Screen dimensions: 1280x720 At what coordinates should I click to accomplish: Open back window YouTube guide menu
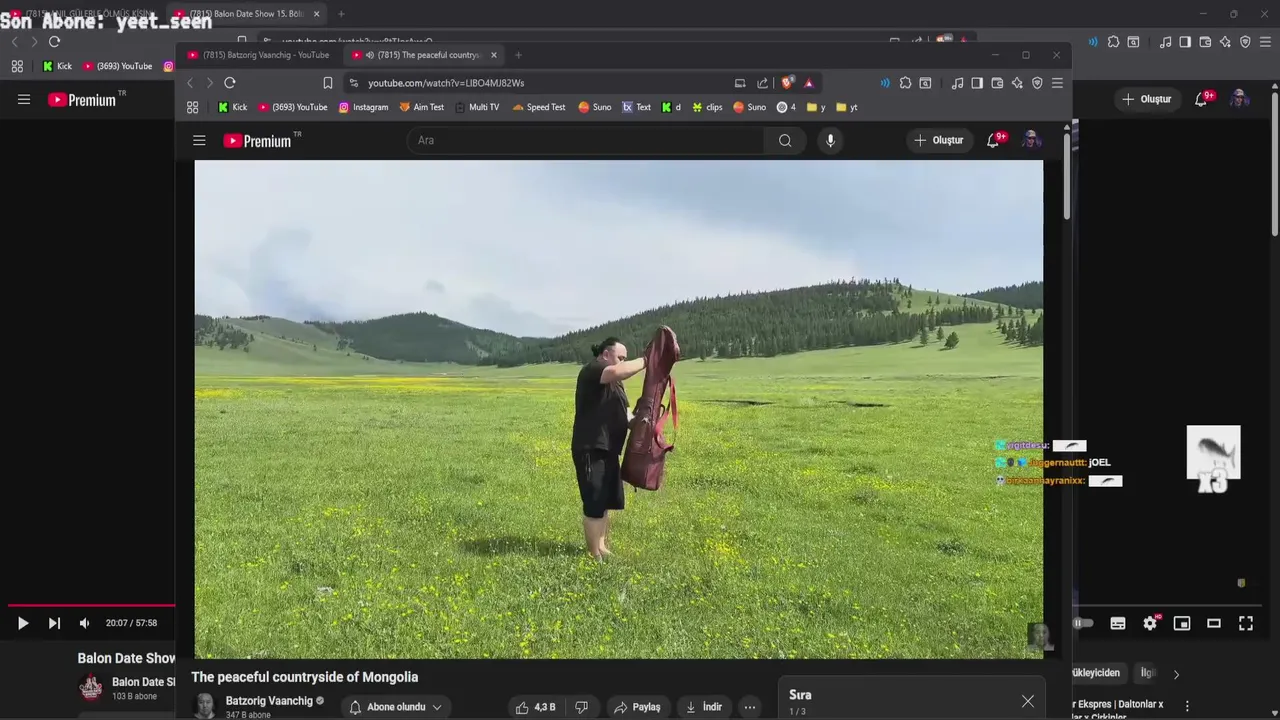click(24, 99)
